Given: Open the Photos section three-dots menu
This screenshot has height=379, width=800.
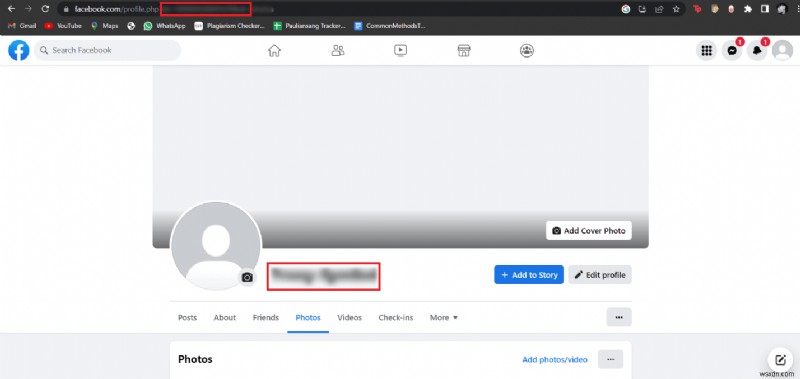Looking at the screenshot, I should pyautogui.click(x=610, y=360).
